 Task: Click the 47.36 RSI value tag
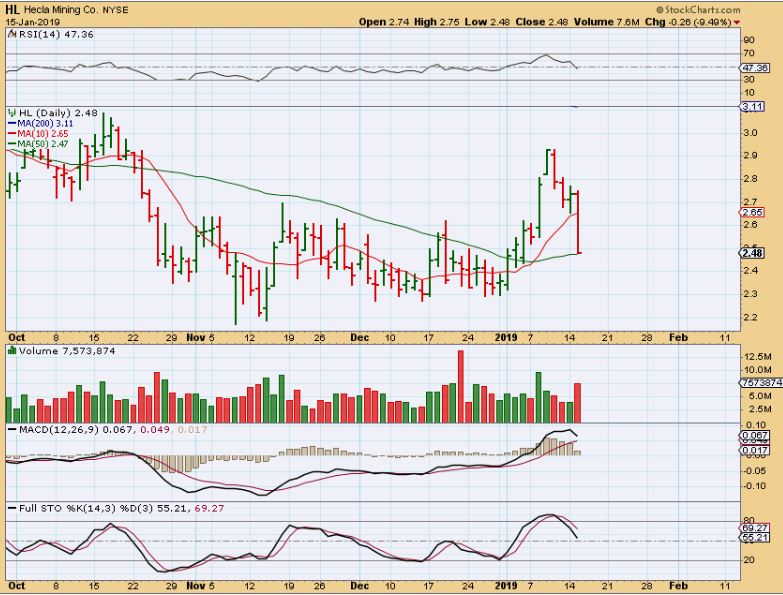point(755,68)
